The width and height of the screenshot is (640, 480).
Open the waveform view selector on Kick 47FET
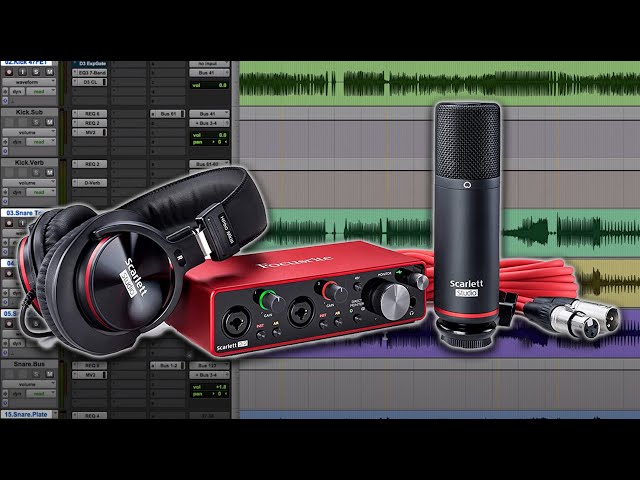pyautogui.click(x=29, y=82)
